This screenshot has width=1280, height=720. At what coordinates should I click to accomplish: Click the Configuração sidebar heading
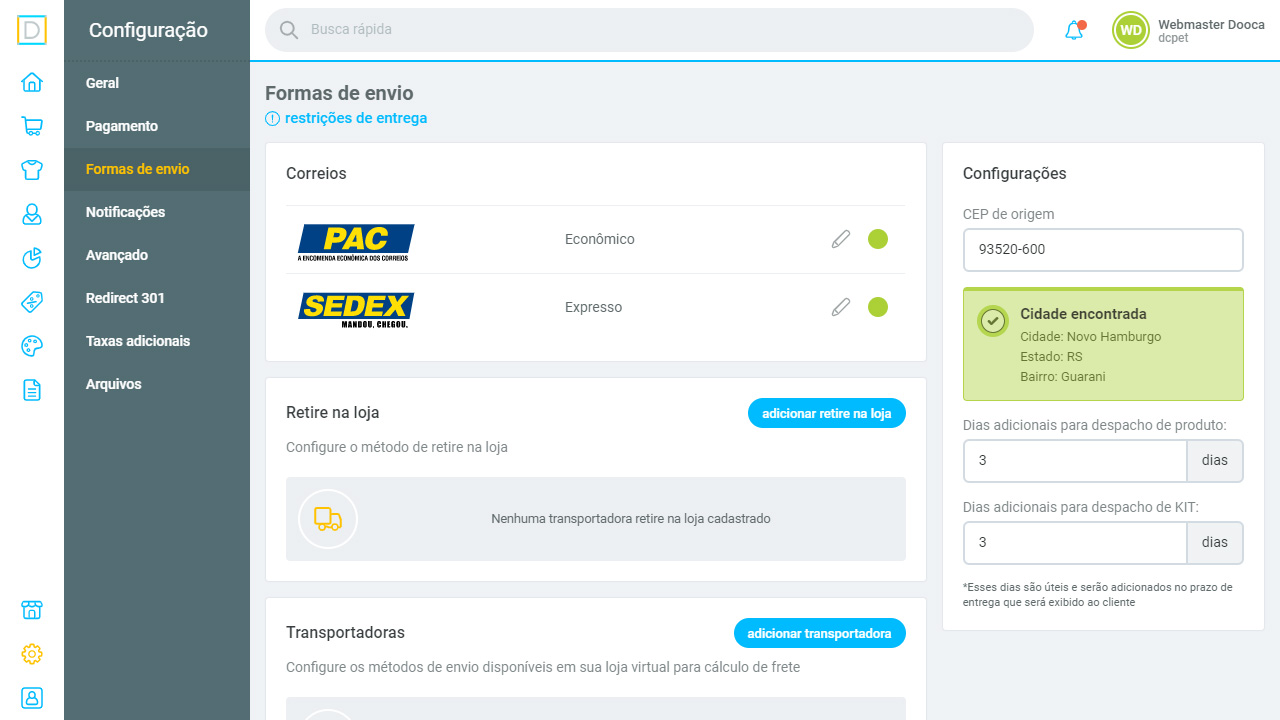(148, 30)
